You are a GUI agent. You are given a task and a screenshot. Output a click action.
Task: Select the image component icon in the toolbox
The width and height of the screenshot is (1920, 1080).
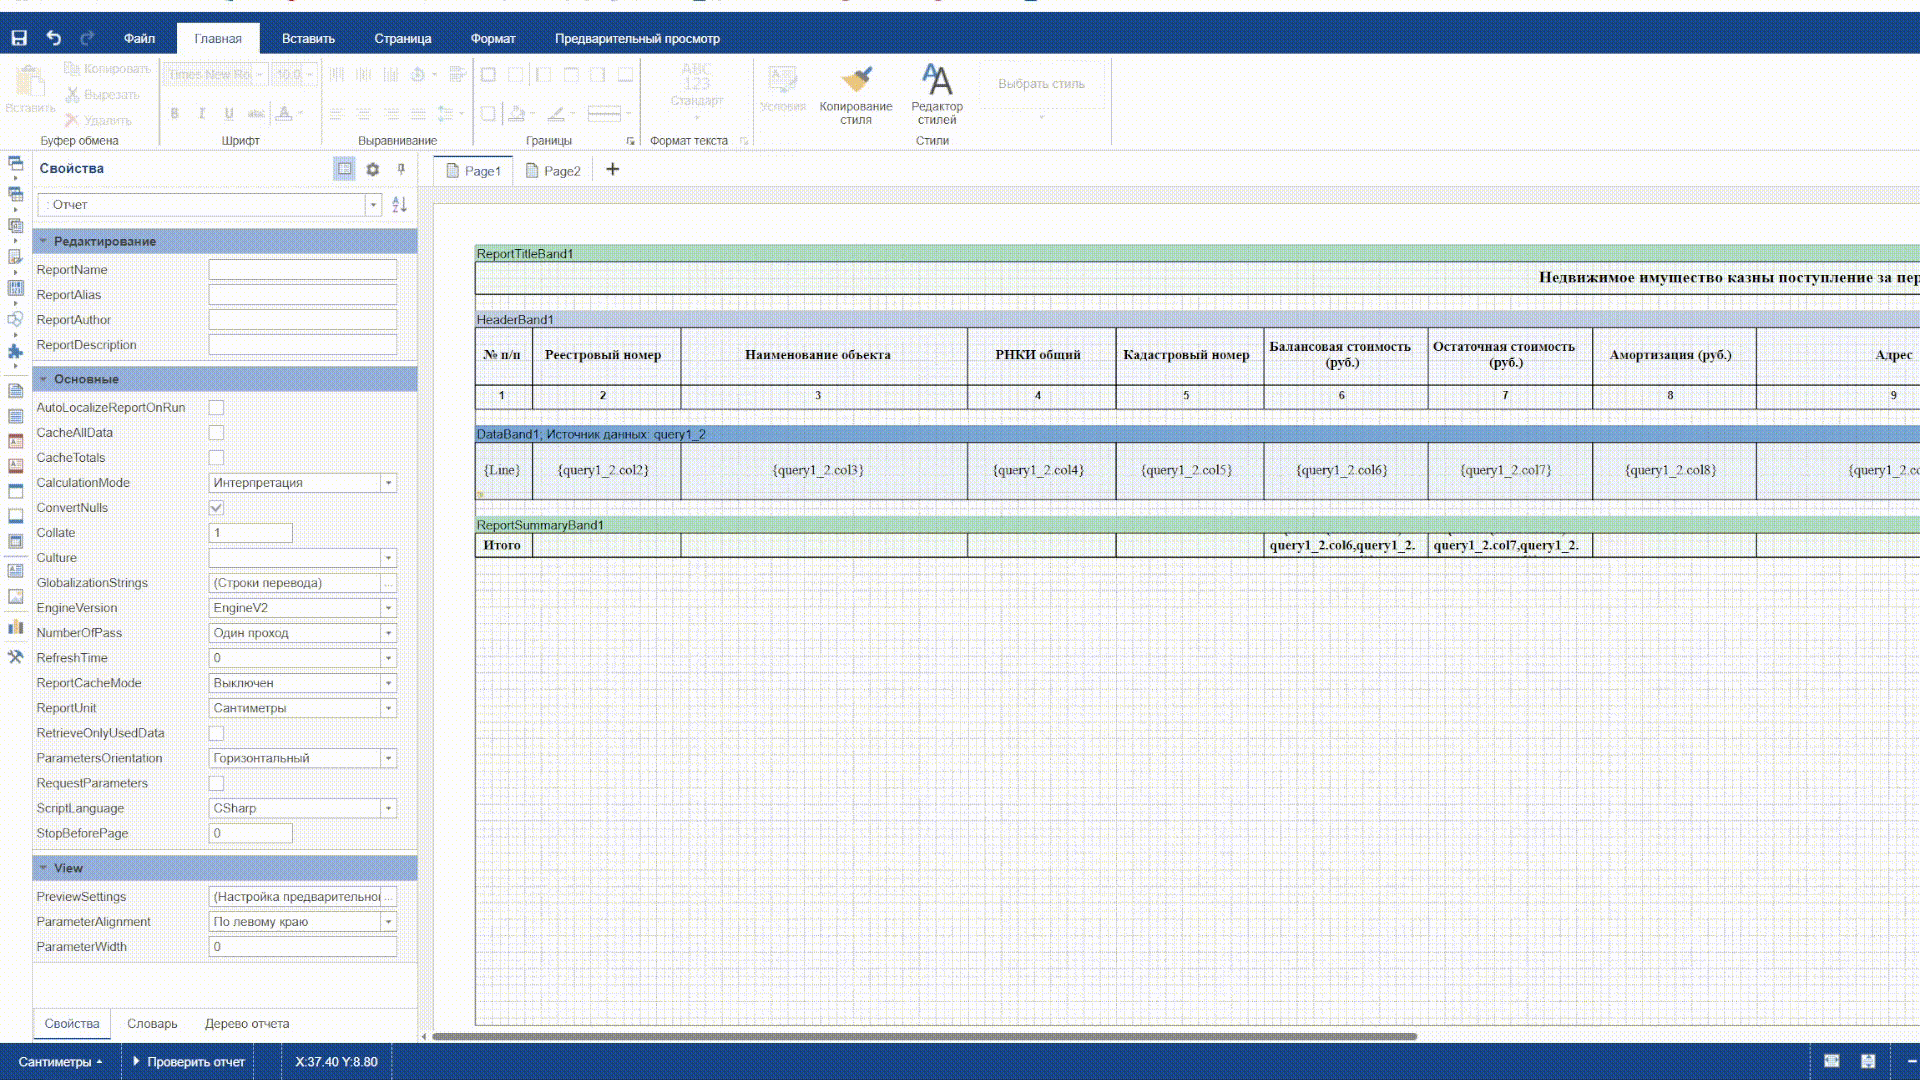click(15, 596)
